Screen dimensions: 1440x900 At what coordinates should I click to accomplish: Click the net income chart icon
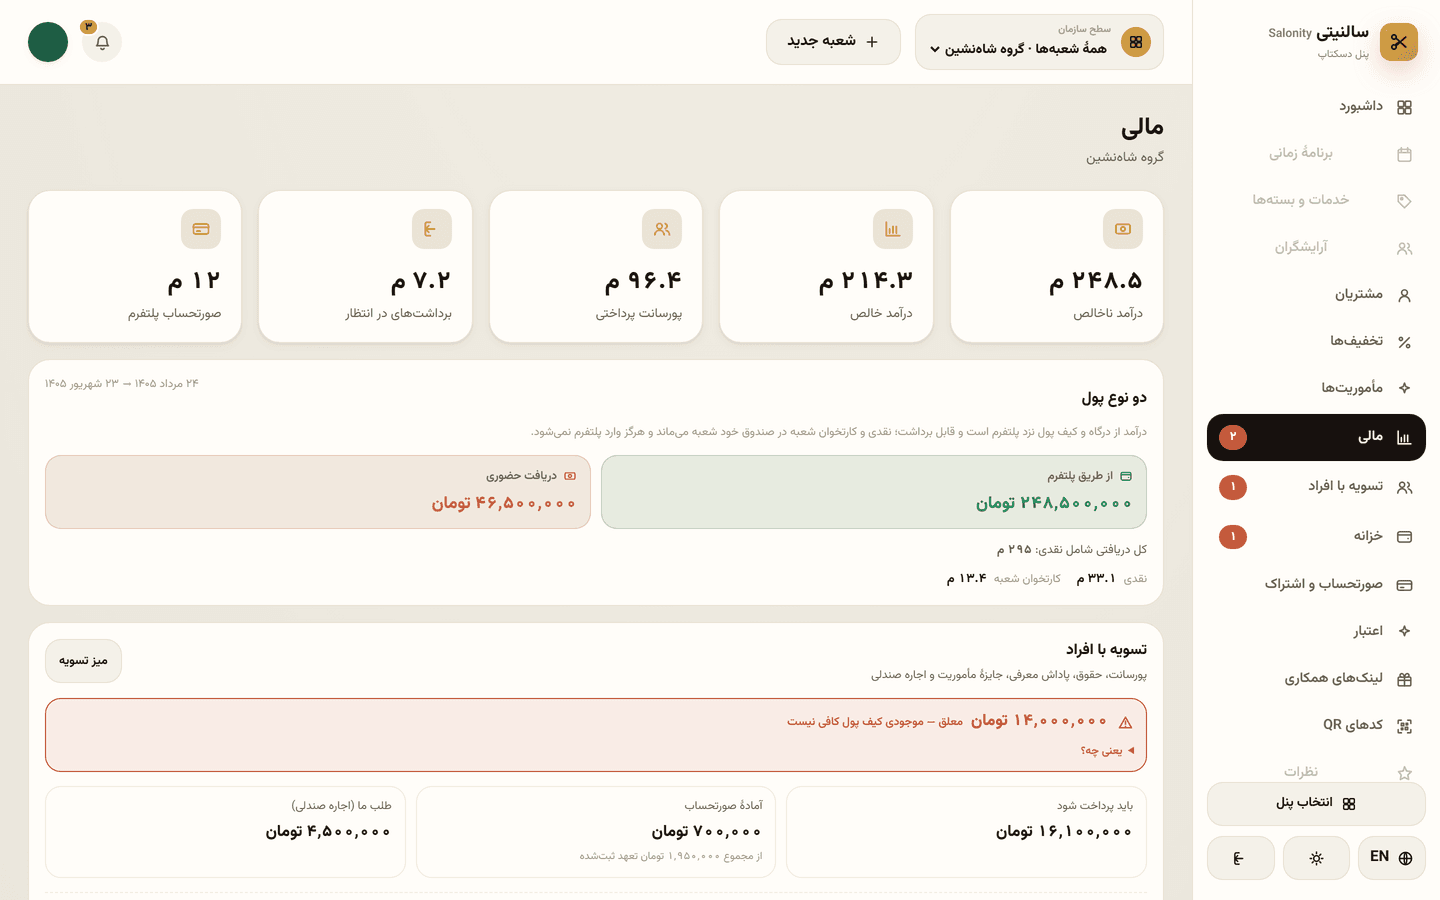[x=892, y=229]
